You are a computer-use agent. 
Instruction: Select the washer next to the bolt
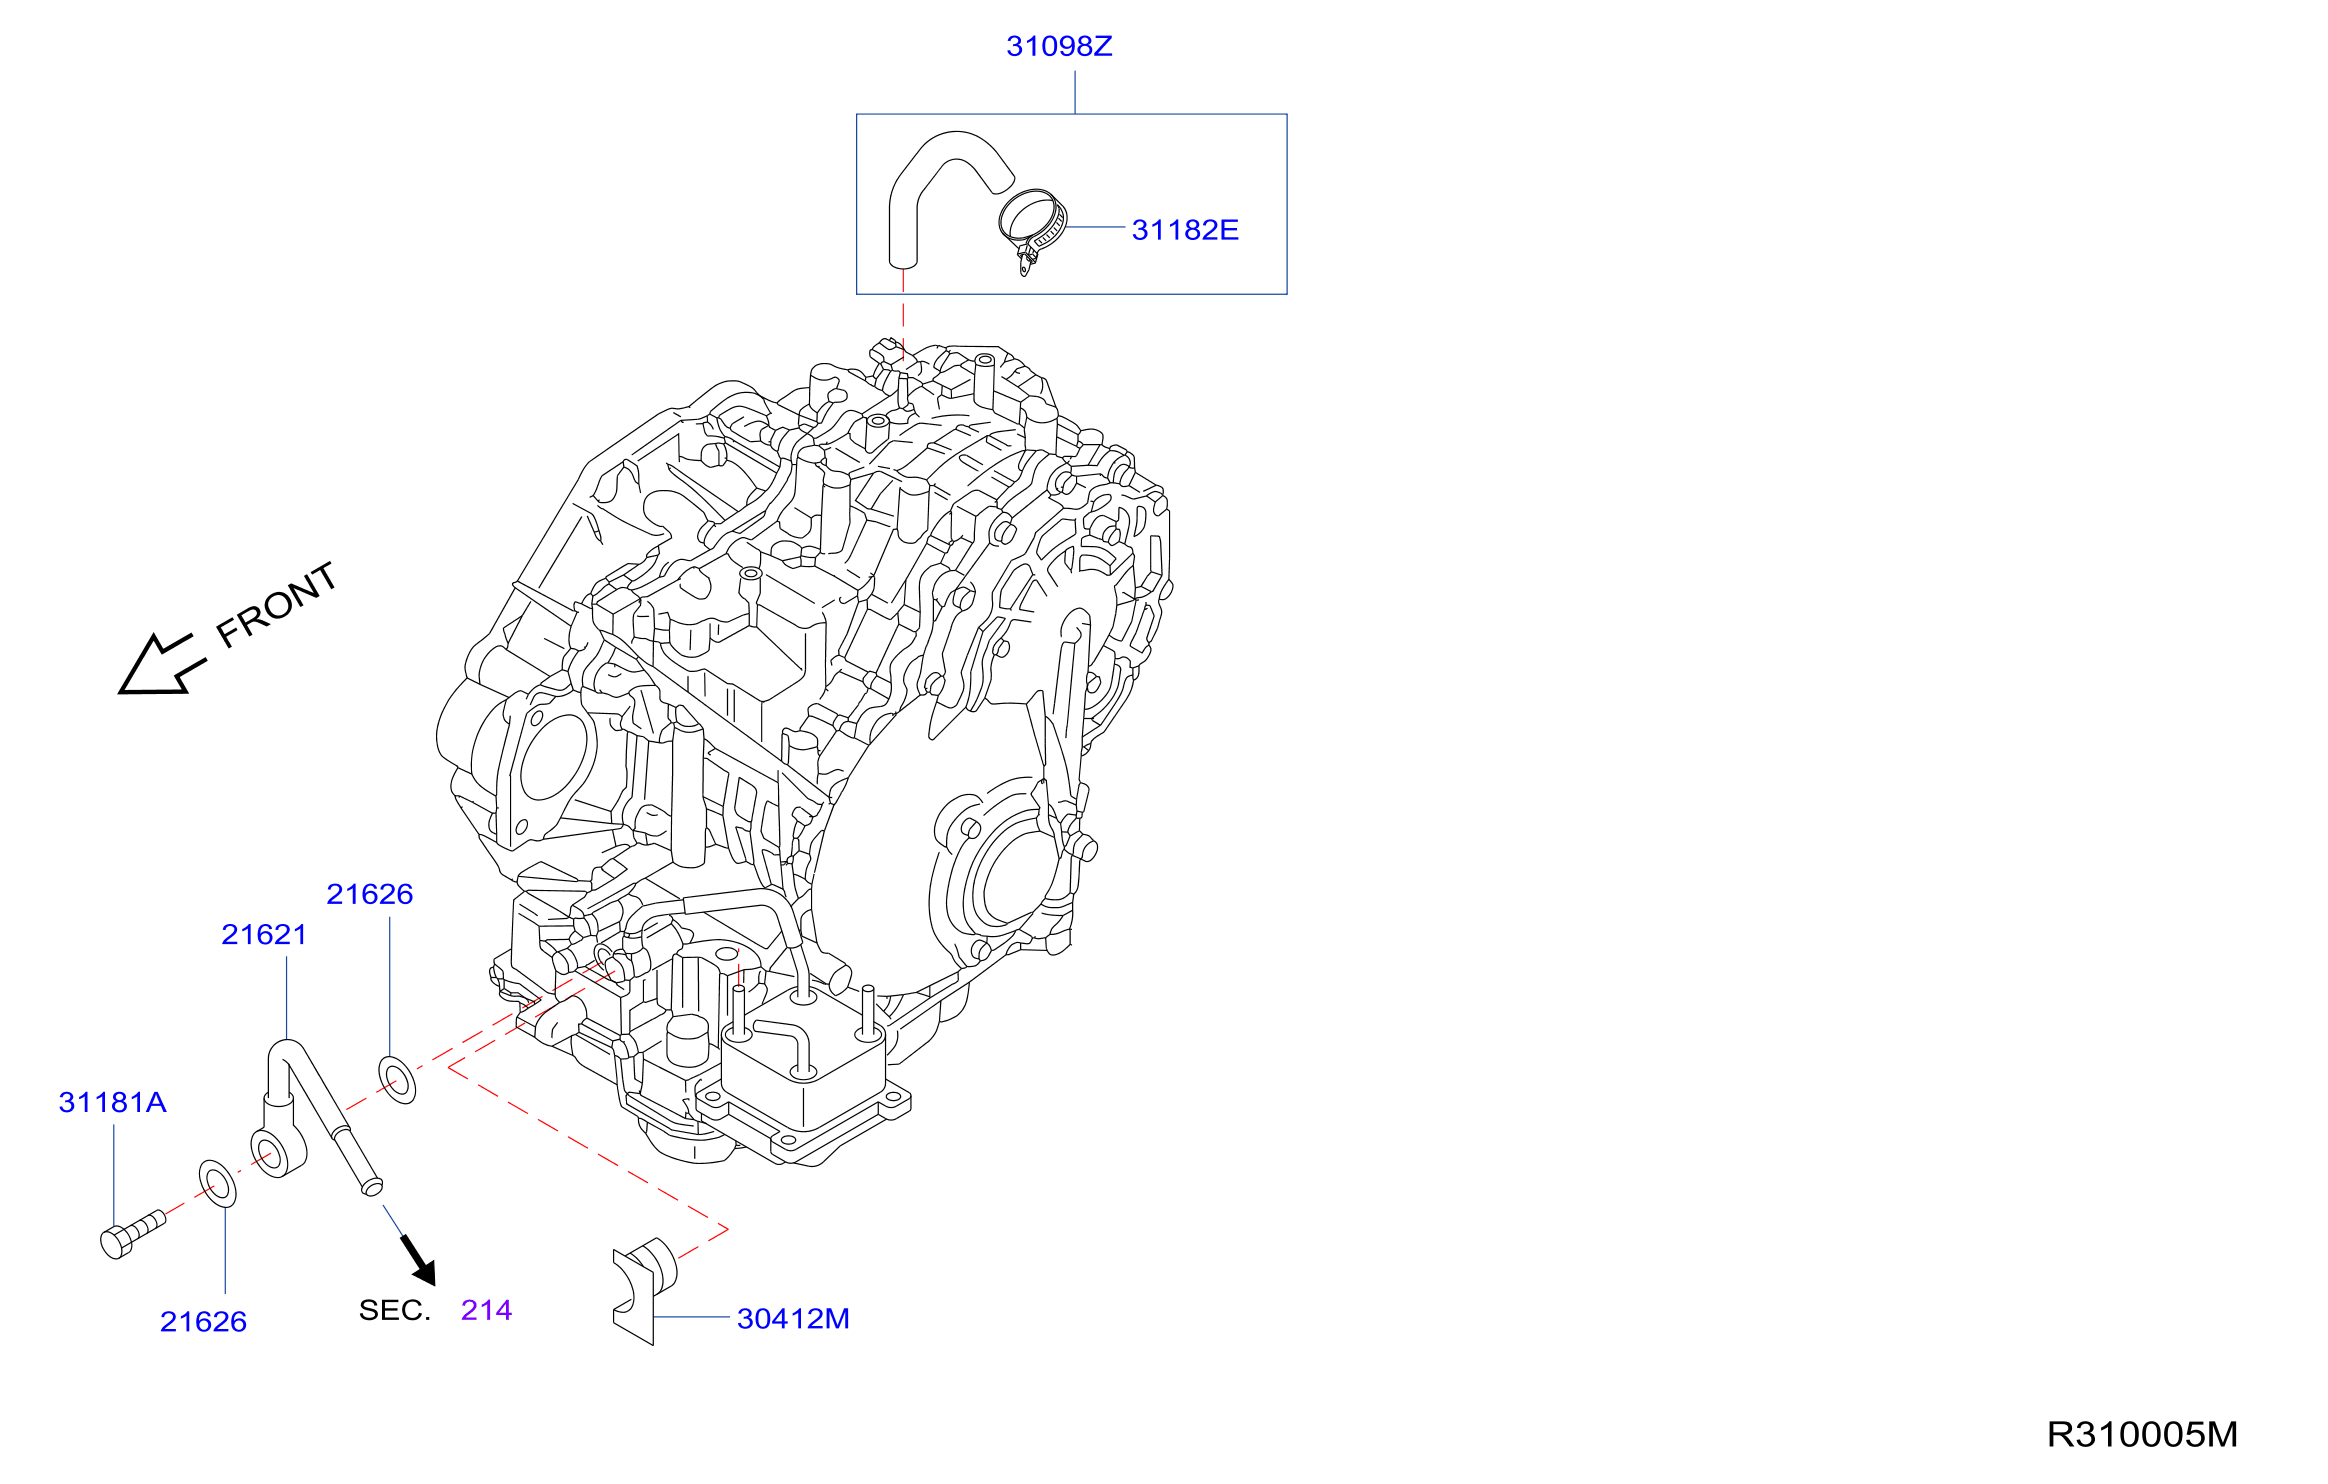pyautogui.click(x=218, y=1183)
